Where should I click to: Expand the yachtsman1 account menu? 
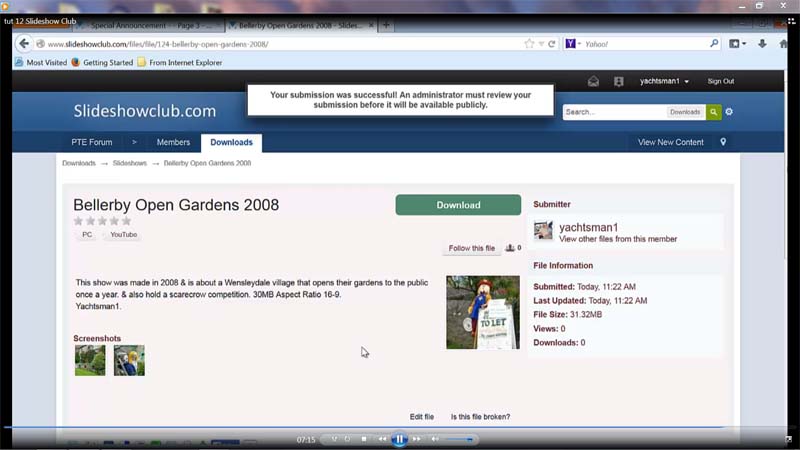coord(664,81)
